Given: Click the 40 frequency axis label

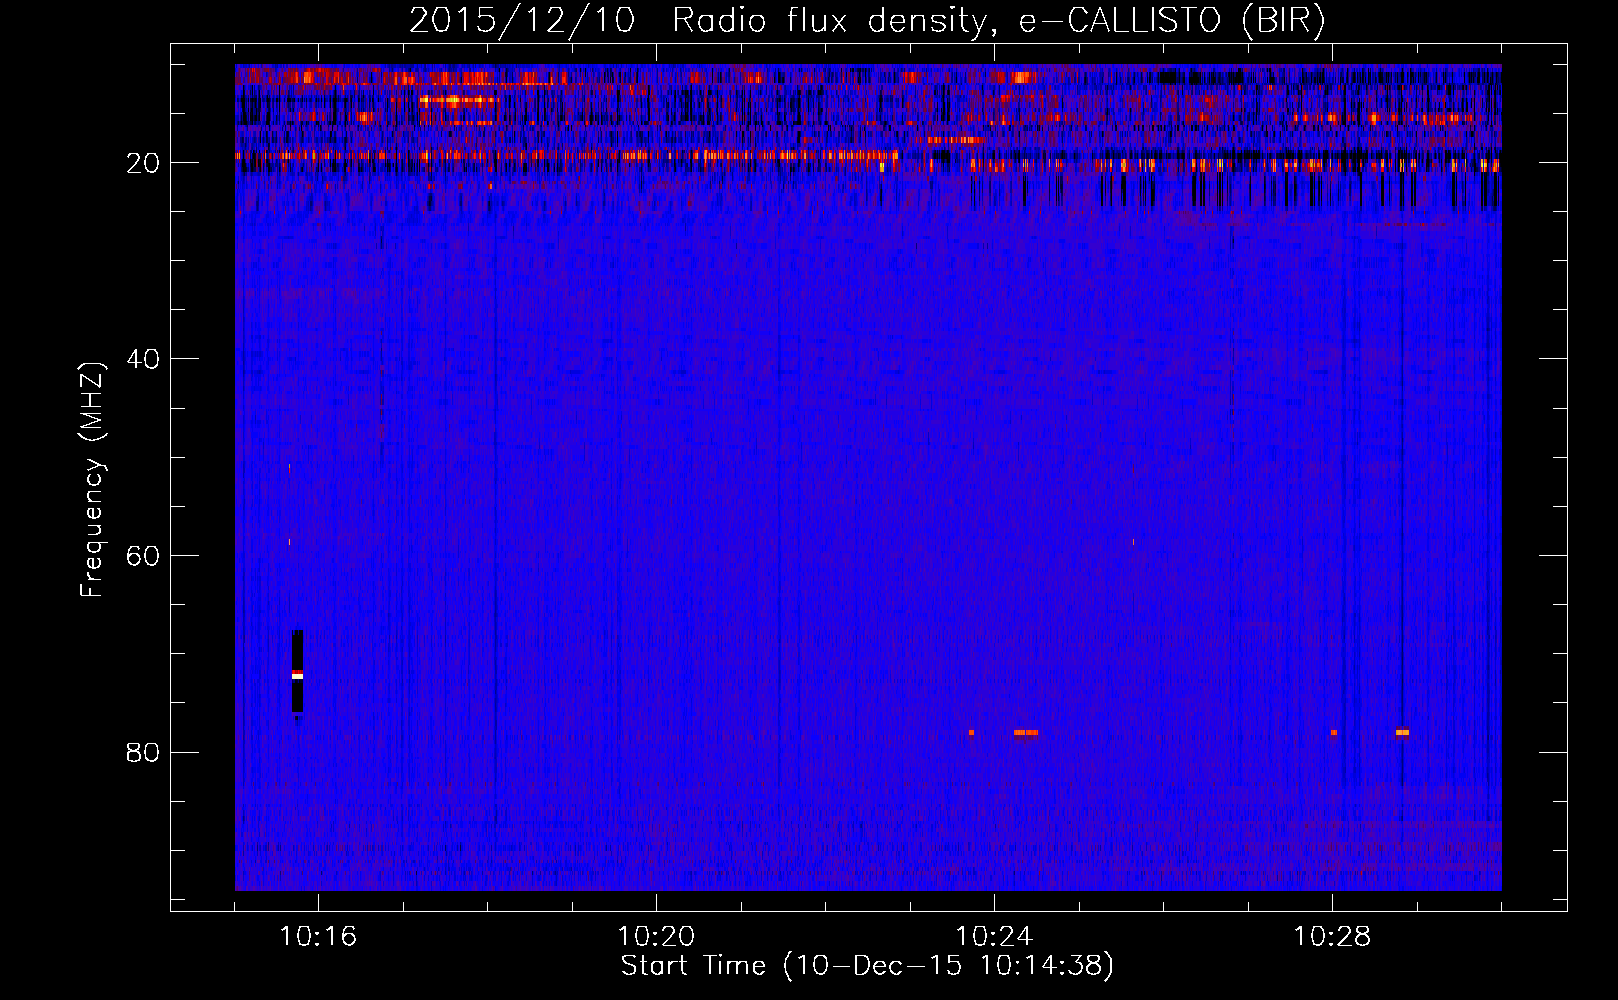Looking at the screenshot, I should (143, 359).
